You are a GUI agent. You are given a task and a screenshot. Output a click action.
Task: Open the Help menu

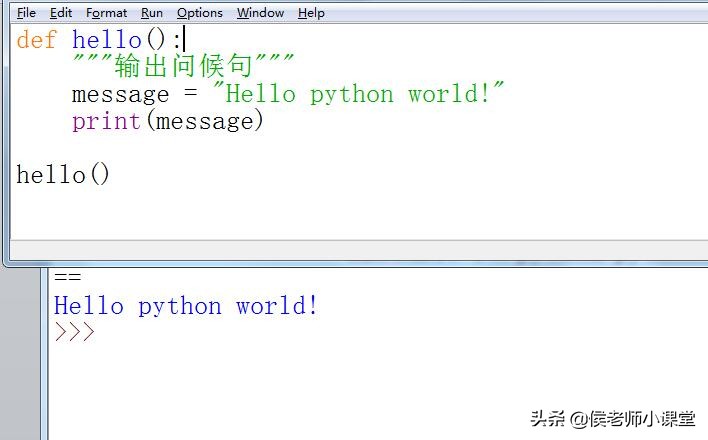(311, 13)
